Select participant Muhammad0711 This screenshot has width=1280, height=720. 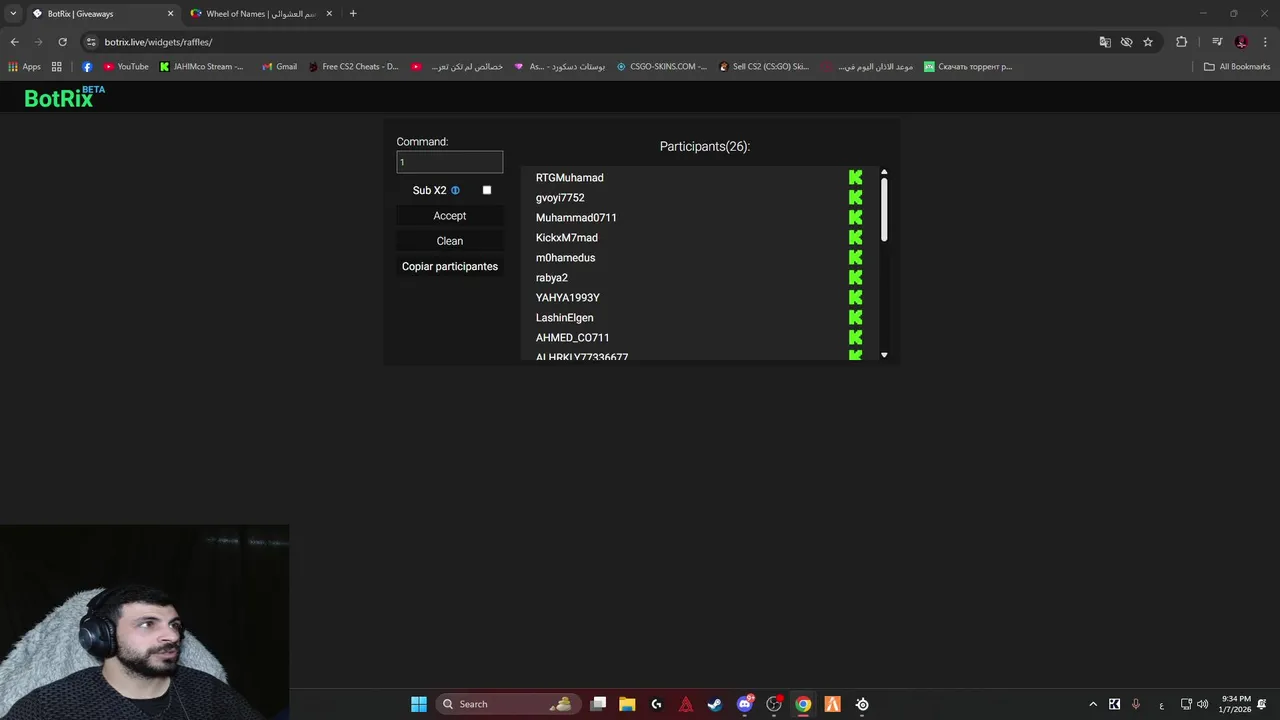pyautogui.click(x=576, y=218)
